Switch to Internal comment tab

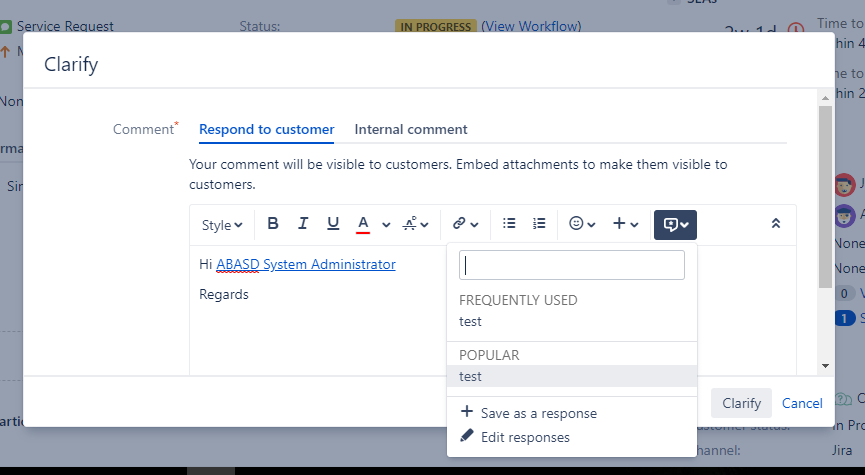click(x=411, y=129)
